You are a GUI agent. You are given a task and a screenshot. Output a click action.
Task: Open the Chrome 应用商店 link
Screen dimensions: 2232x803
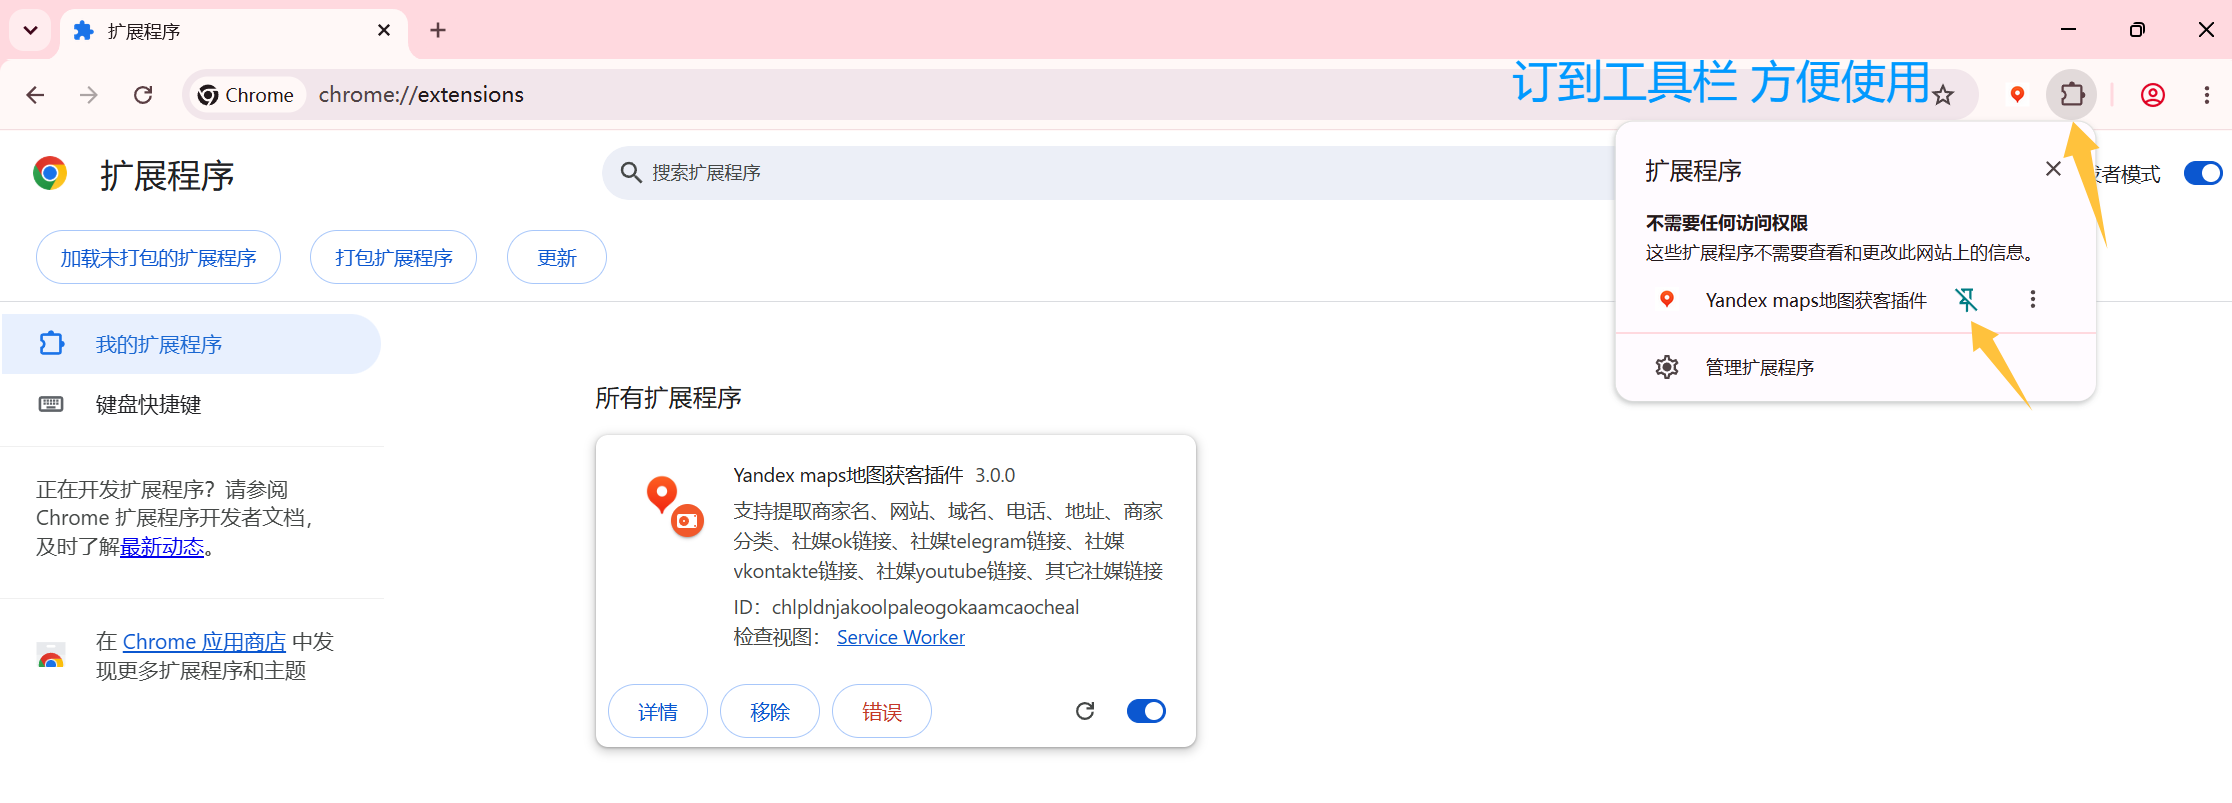(x=204, y=641)
